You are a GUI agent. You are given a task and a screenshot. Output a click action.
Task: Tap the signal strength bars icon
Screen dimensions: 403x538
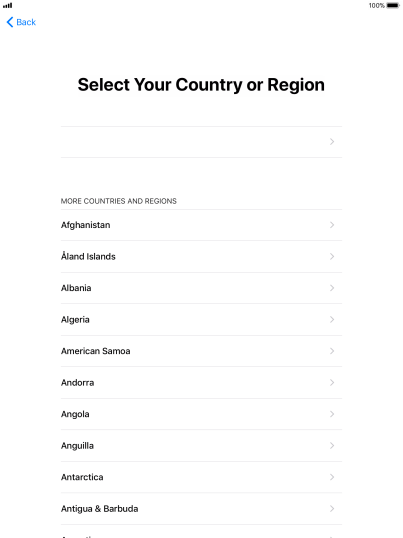click(x=8, y=5)
